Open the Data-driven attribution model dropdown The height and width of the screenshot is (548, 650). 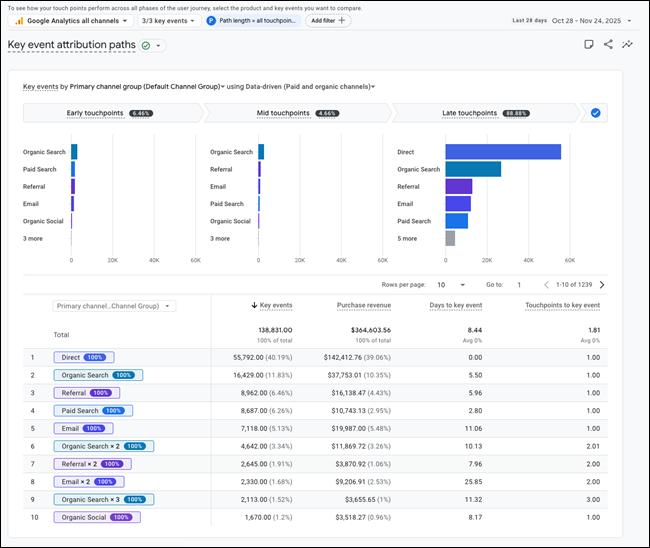(x=310, y=87)
